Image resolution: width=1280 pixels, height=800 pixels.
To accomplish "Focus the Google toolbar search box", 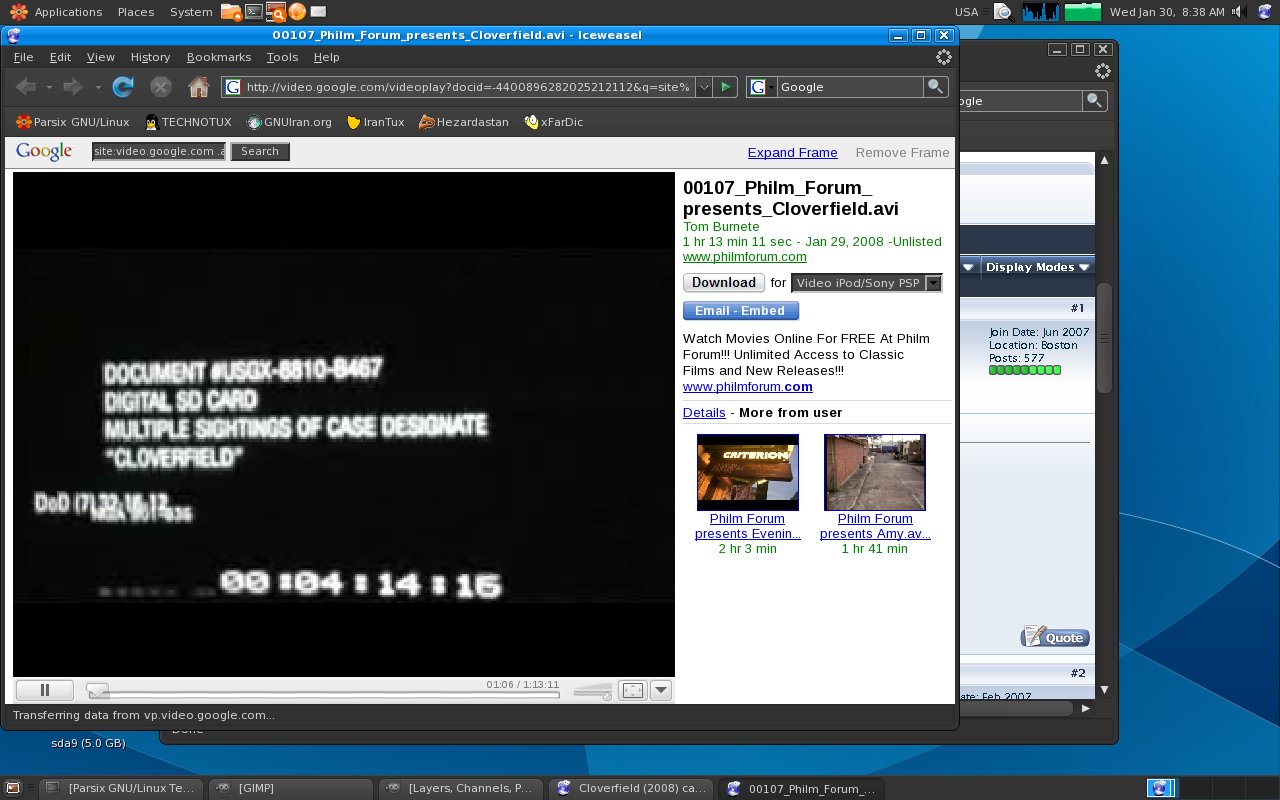I will 849,87.
